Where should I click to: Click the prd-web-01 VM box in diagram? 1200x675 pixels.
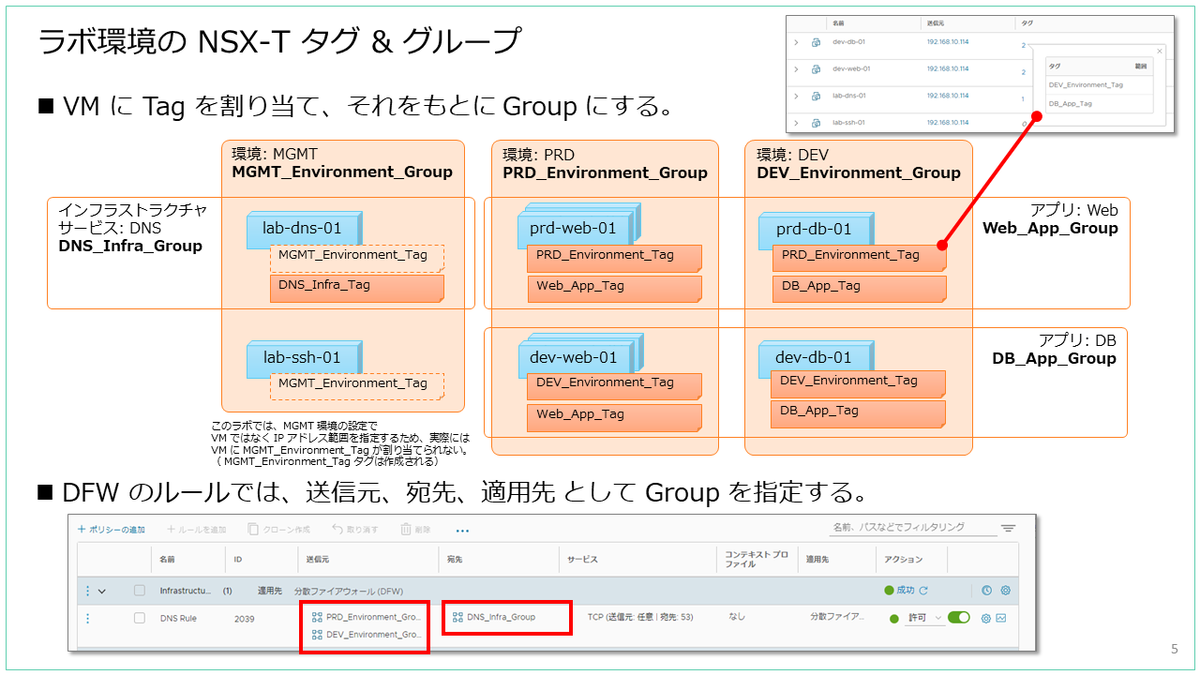coord(579,227)
